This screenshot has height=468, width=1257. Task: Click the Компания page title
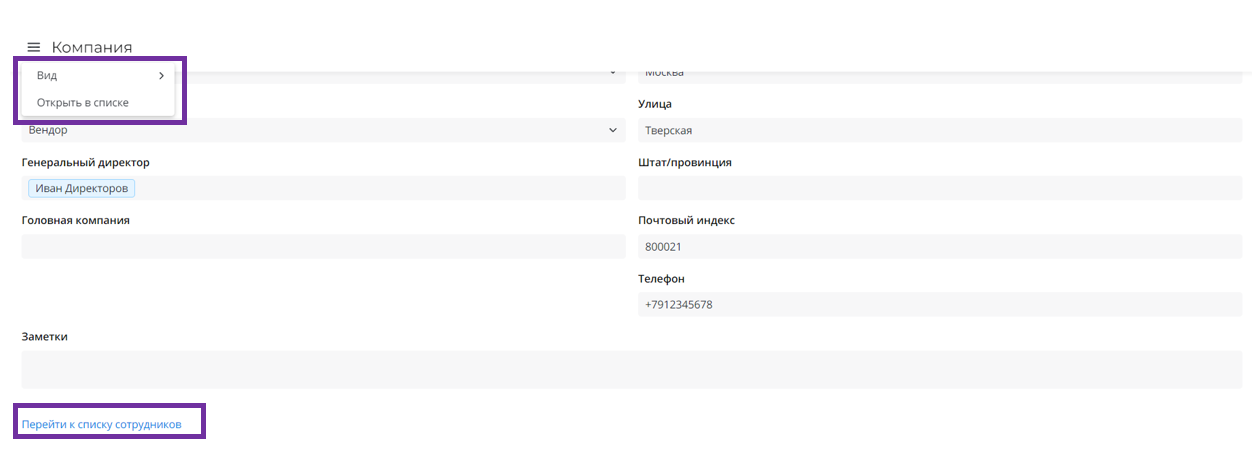click(x=92, y=47)
